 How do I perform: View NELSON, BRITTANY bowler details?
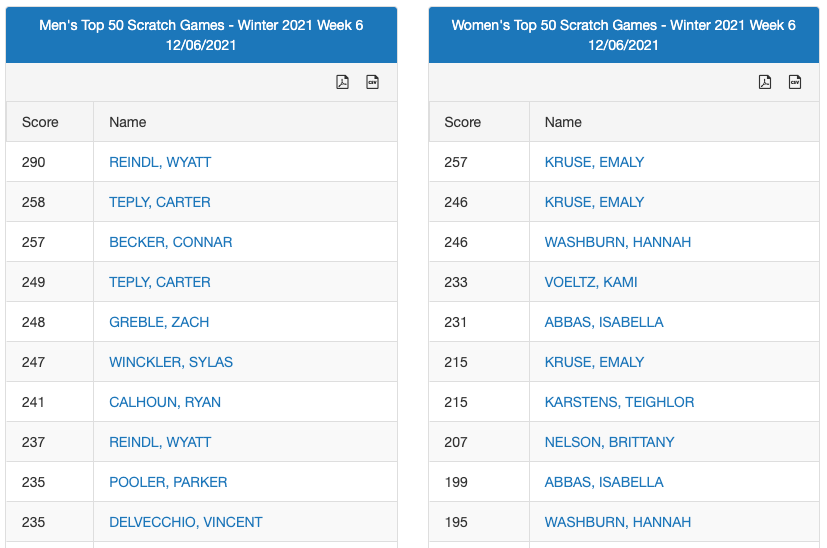click(x=609, y=442)
